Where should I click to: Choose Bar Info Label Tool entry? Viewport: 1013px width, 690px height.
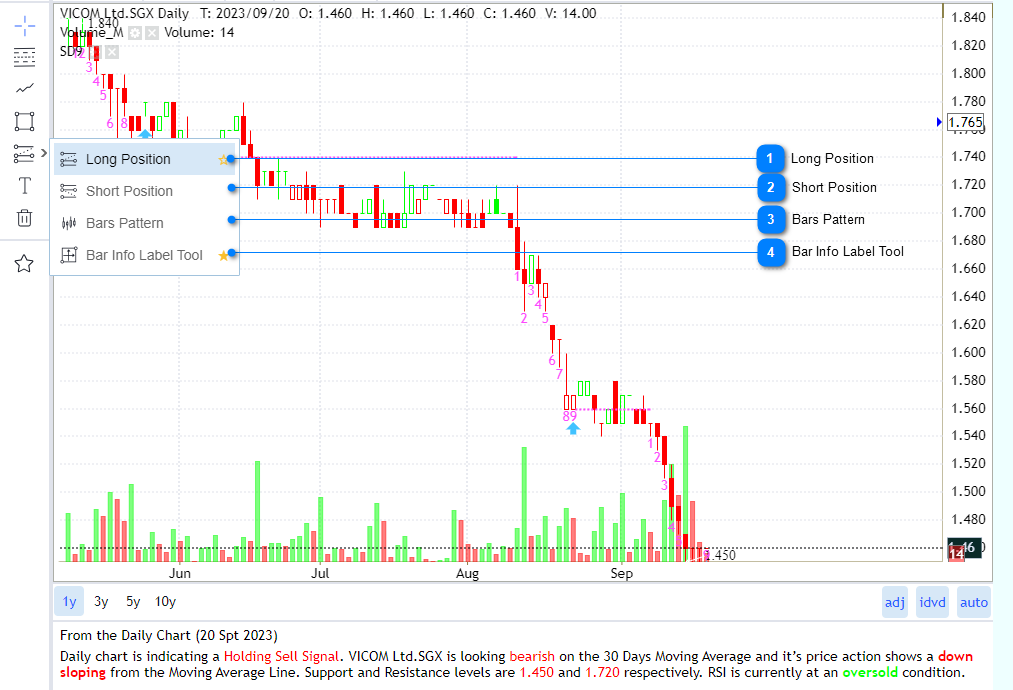[x=144, y=255]
